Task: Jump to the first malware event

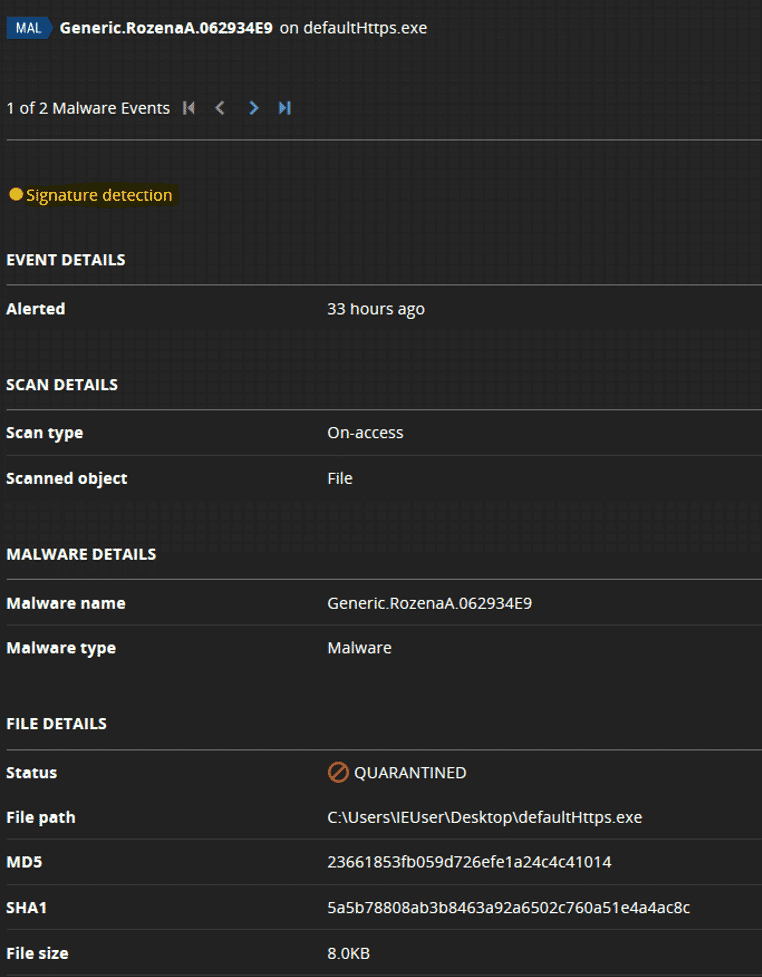Action: [x=189, y=107]
